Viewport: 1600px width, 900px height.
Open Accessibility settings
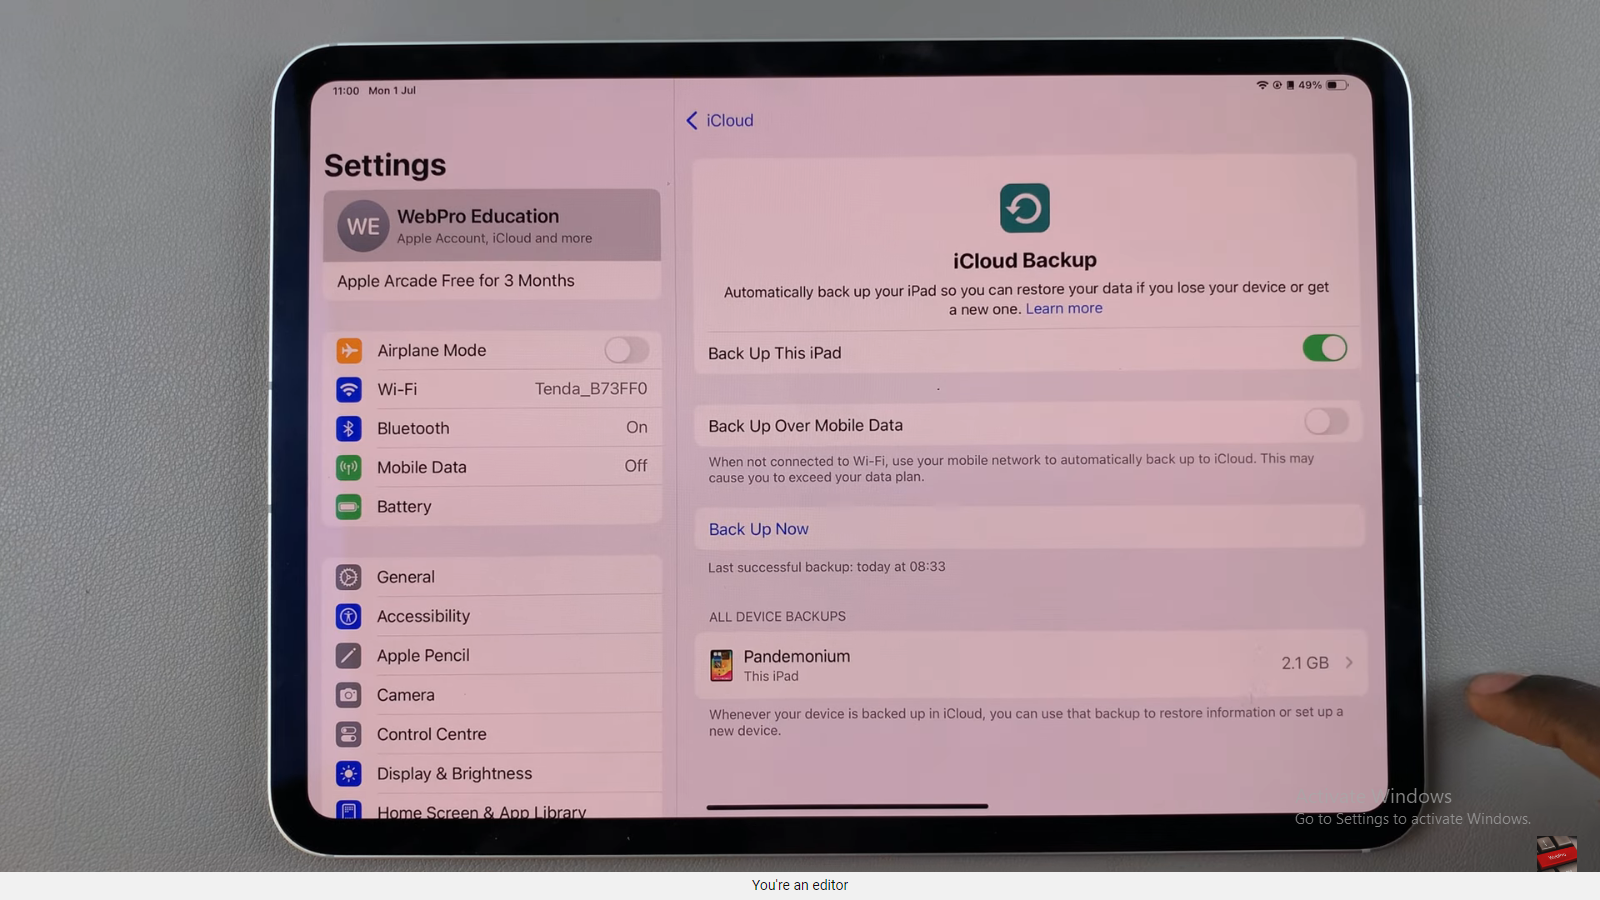click(494, 616)
